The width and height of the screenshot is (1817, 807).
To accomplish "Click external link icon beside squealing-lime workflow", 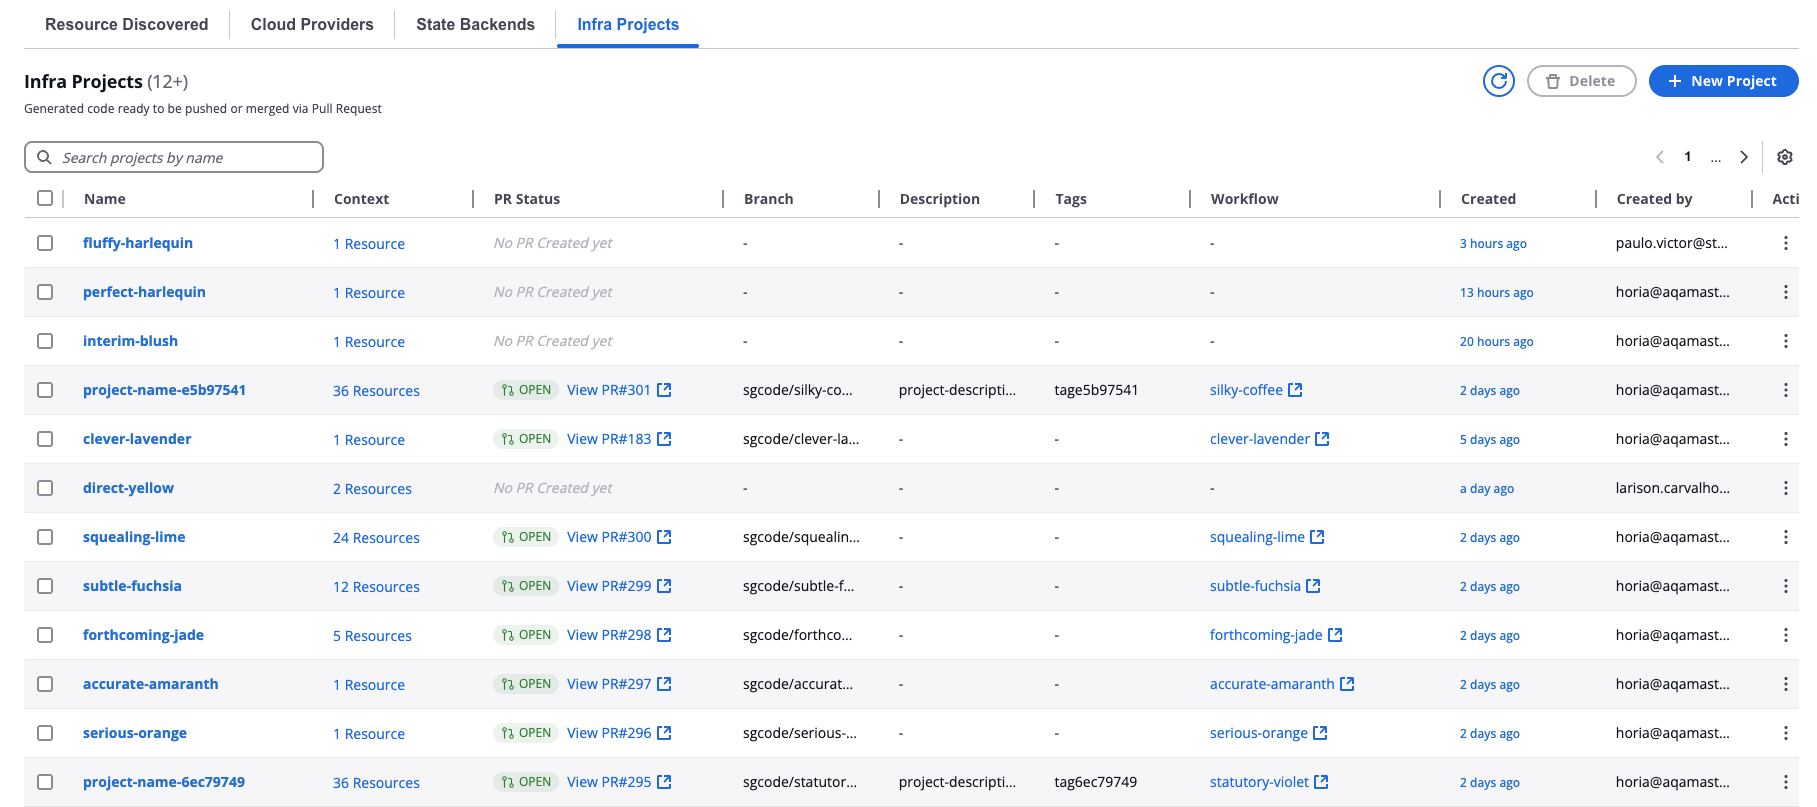I will pyautogui.click(x=1317, y=537).
